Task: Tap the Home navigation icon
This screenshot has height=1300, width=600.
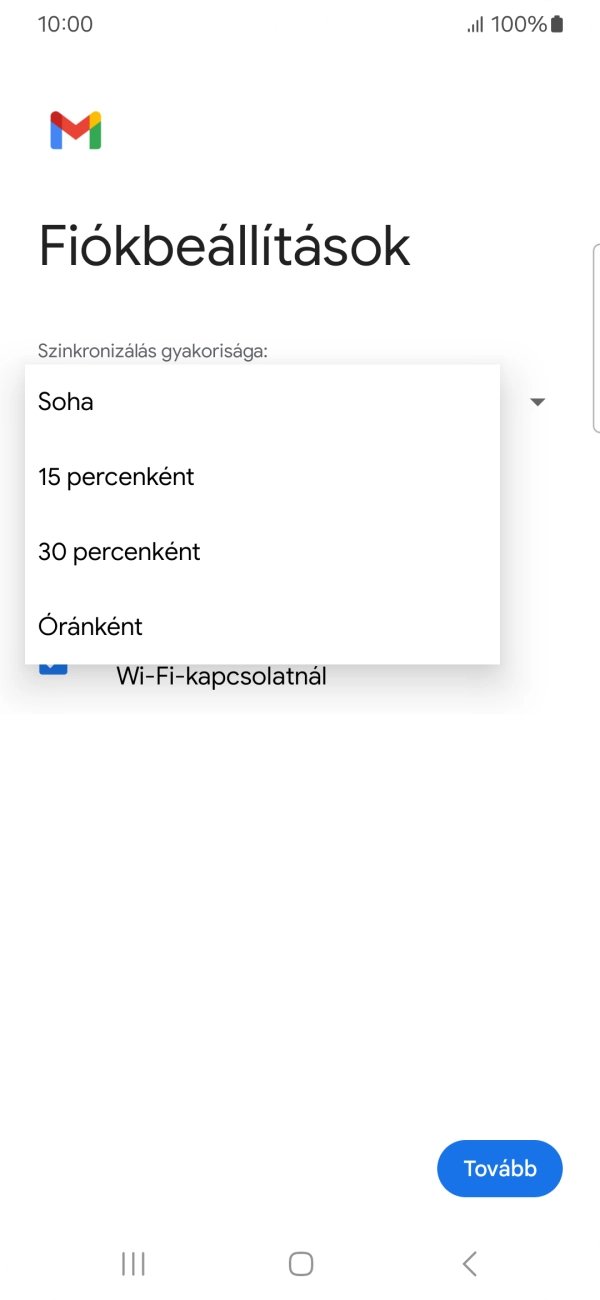Action: coord(300,1263)
